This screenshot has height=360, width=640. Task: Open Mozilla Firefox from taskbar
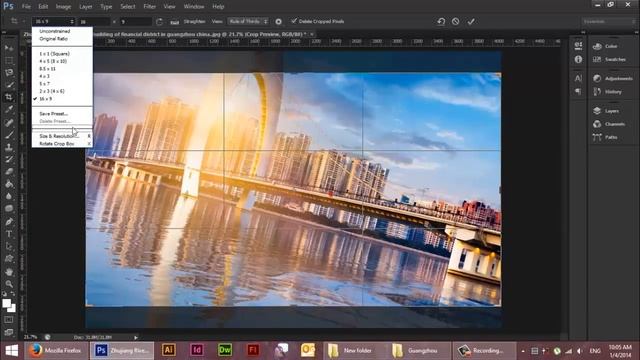click(x=56, y=350)
